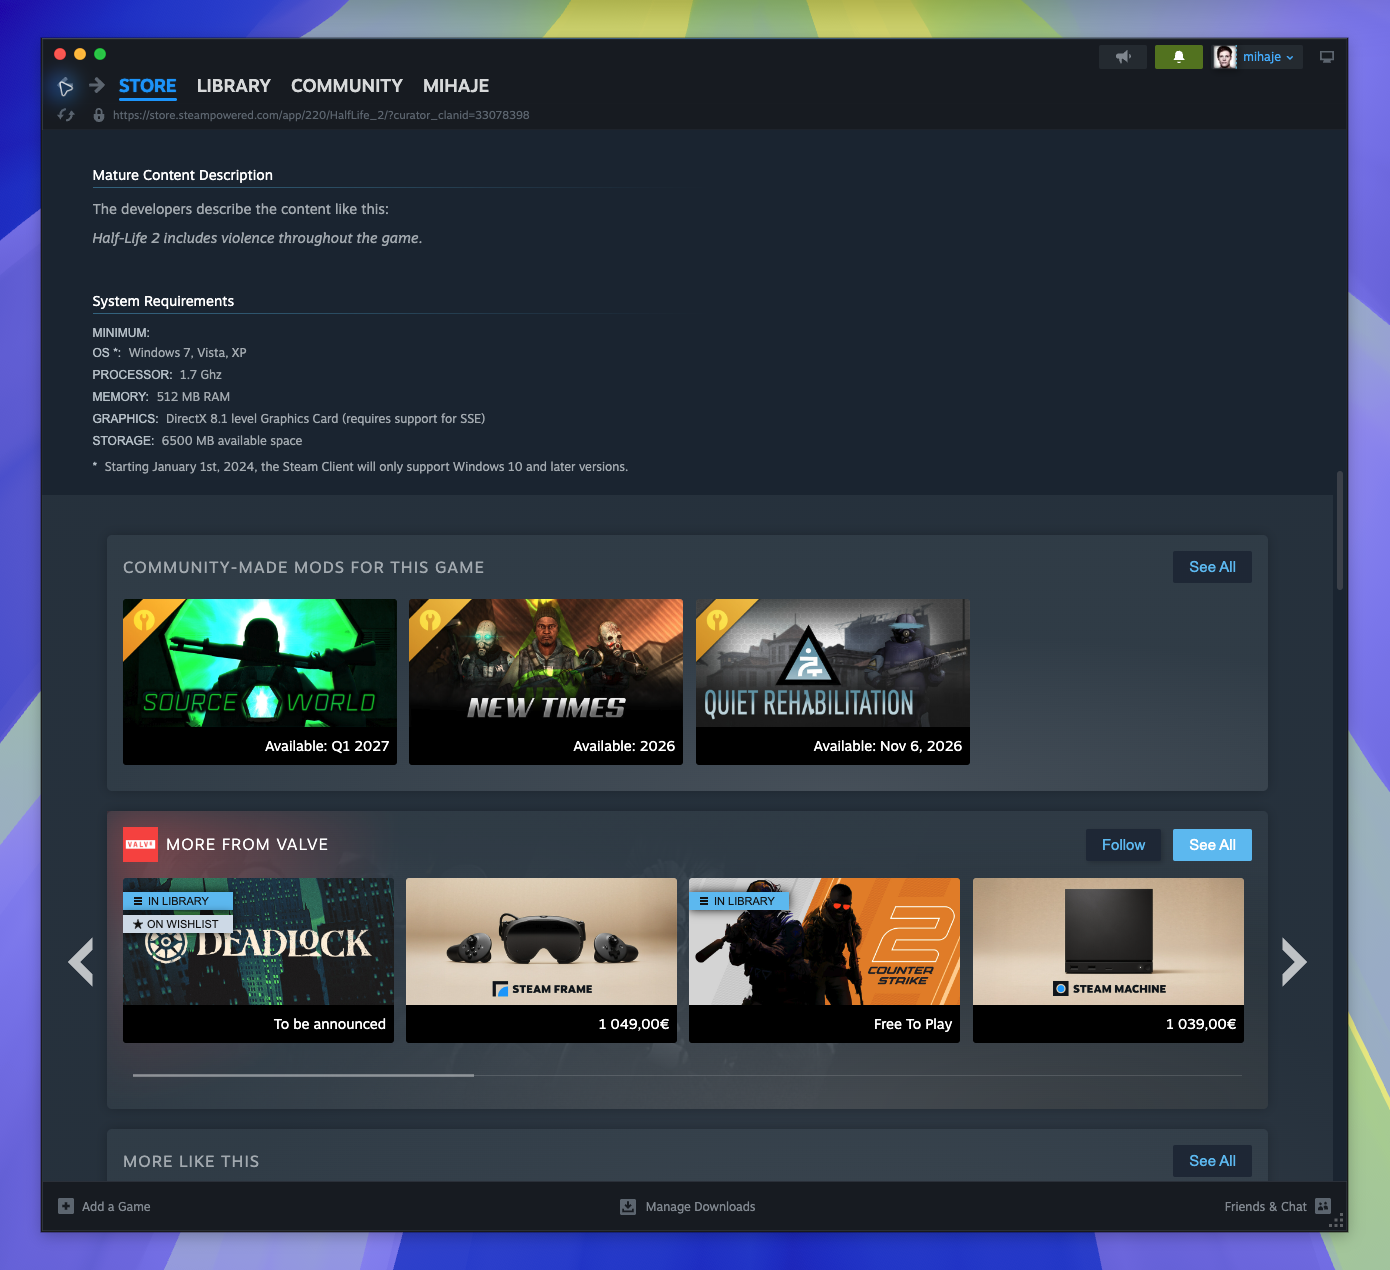Click the page vertical scrollbar
This screenshot has width=1390, height=1270.
[x=1340, y=530]
